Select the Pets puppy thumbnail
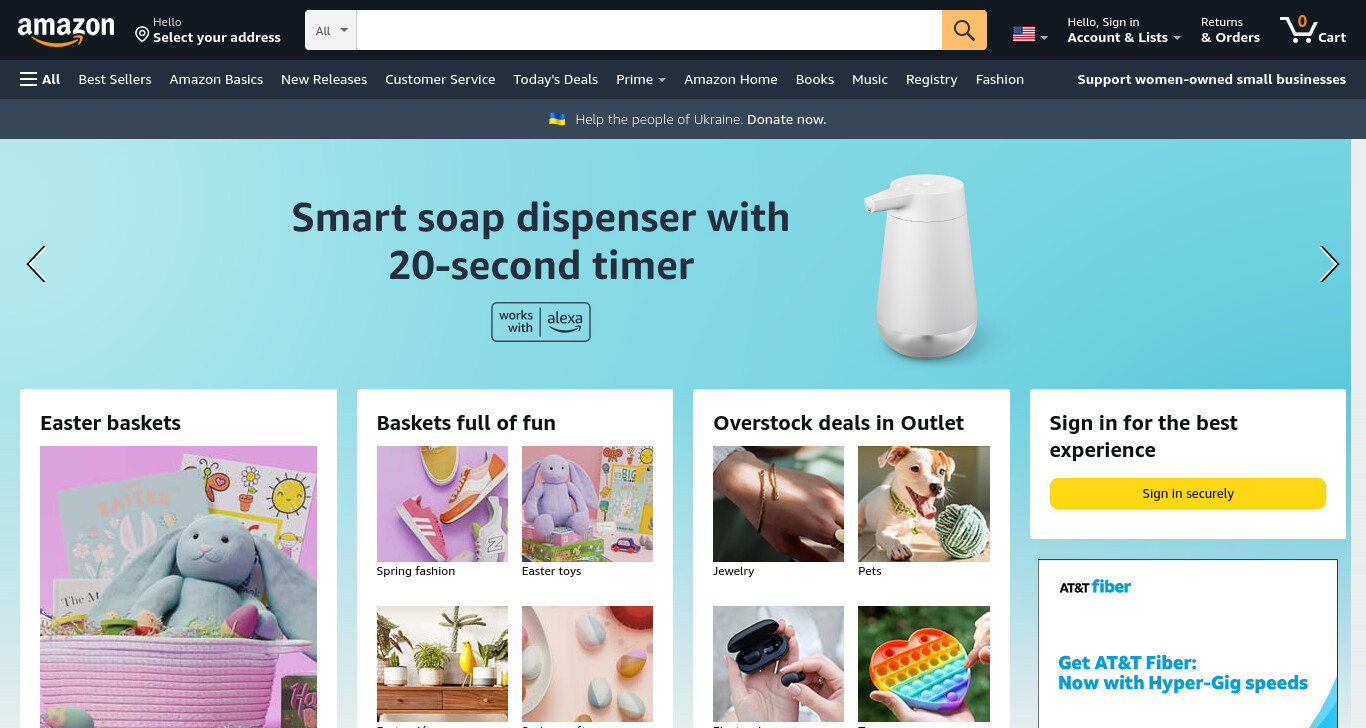 click(x=924, y=504)
